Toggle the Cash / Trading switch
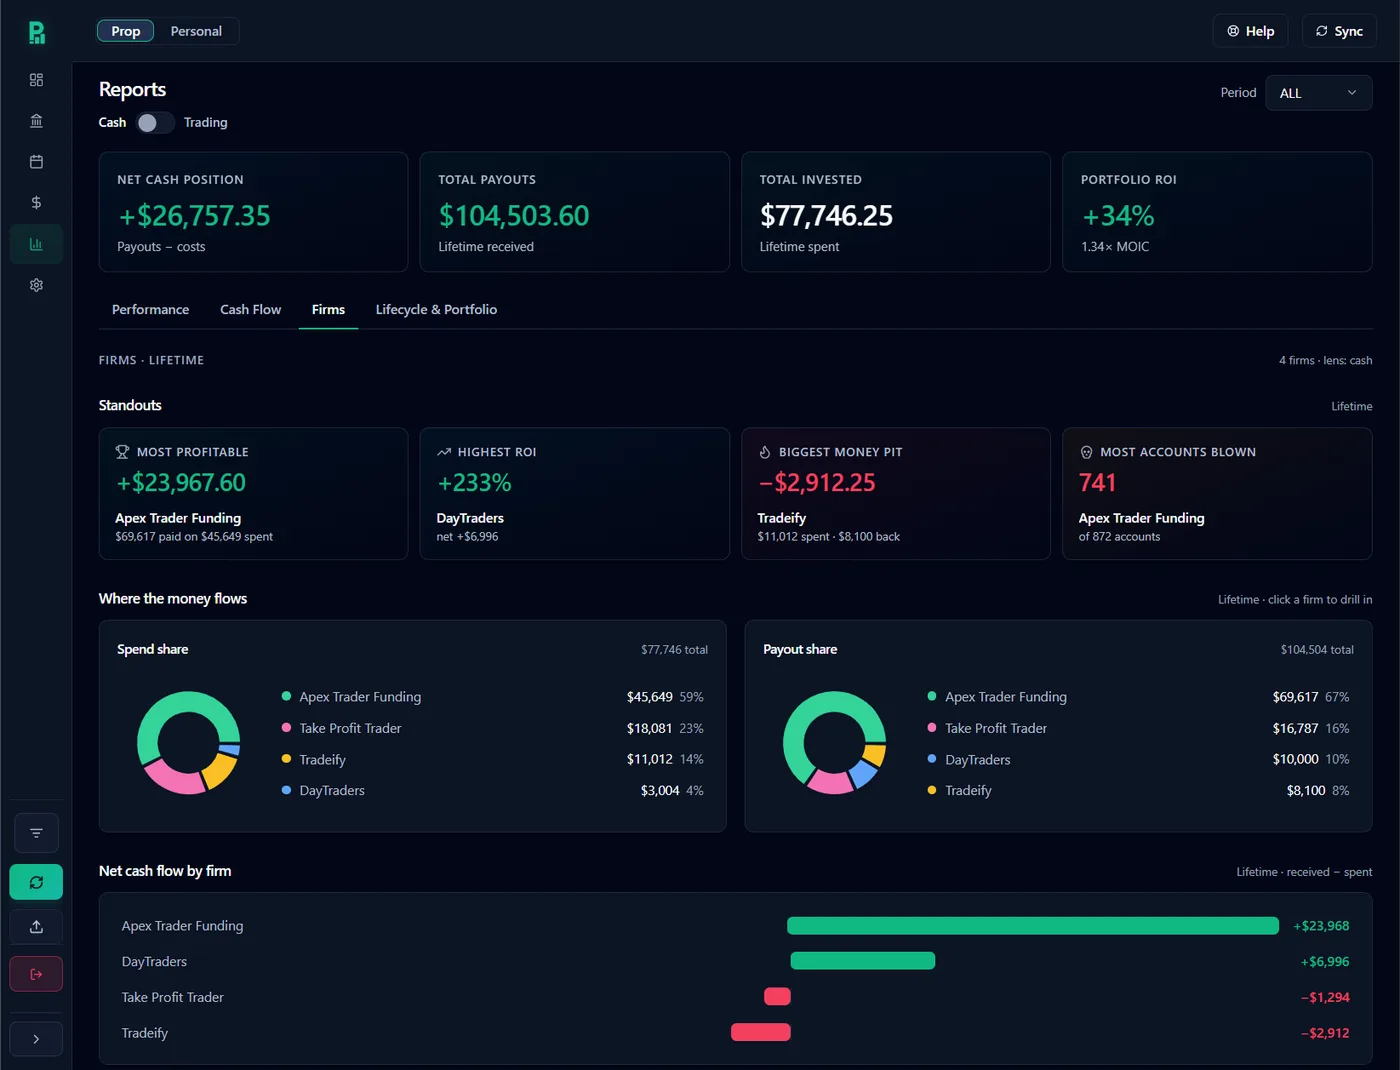1400x1070 pixels. click(x=155, y=123)
